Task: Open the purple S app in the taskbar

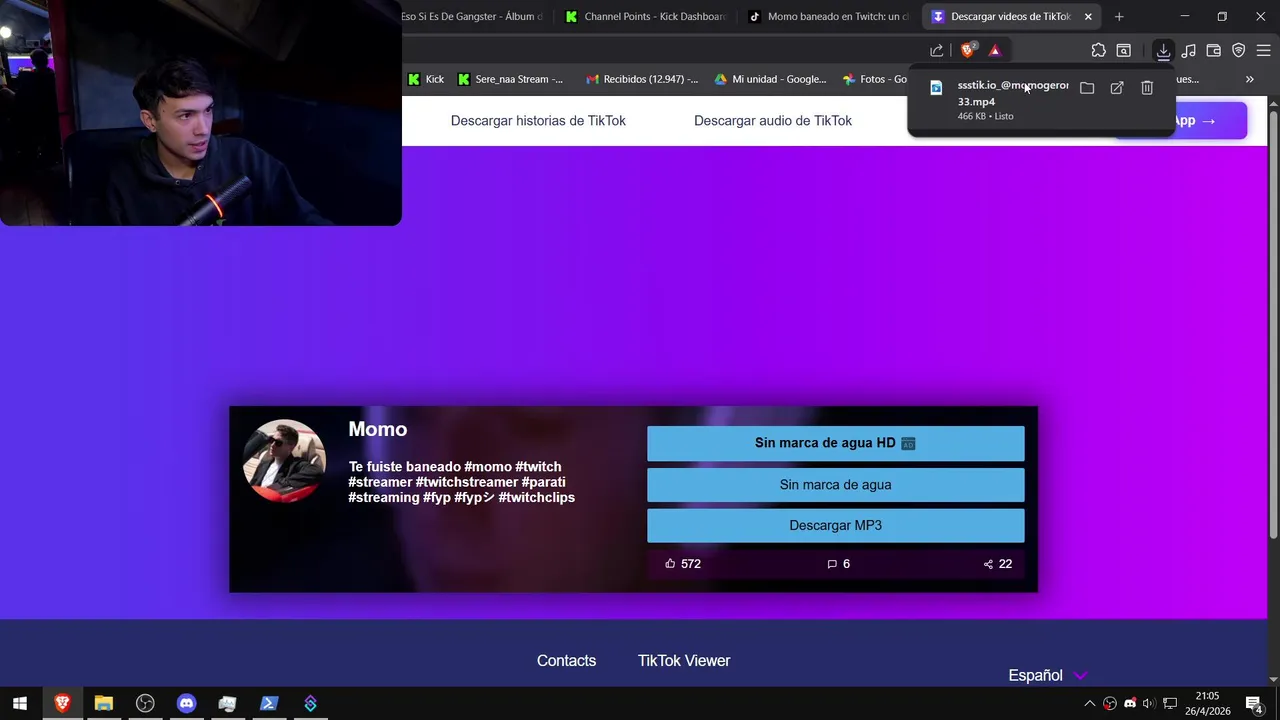Action: [310, 703]
